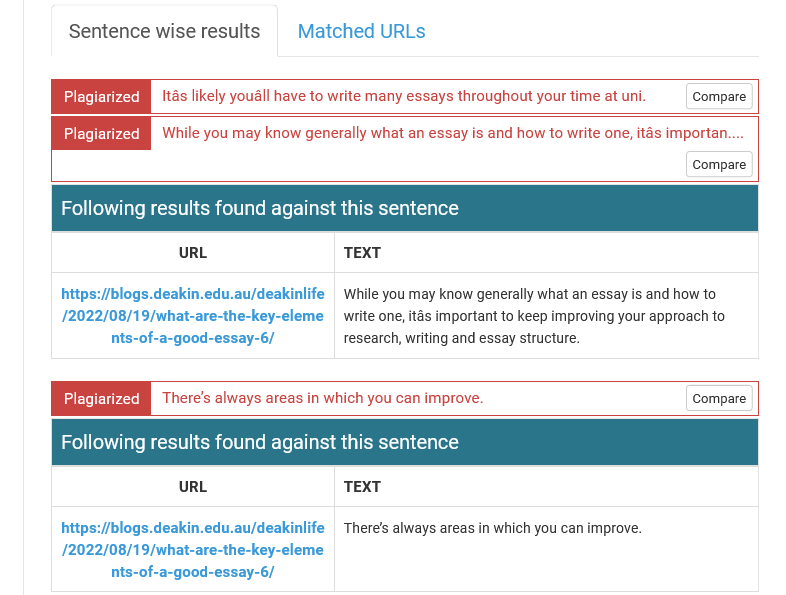Click the URL column header in the first results table
Image resolution: width=786 pixels, height=595 pixels.
pyautogui.click(x=193, y=253)
